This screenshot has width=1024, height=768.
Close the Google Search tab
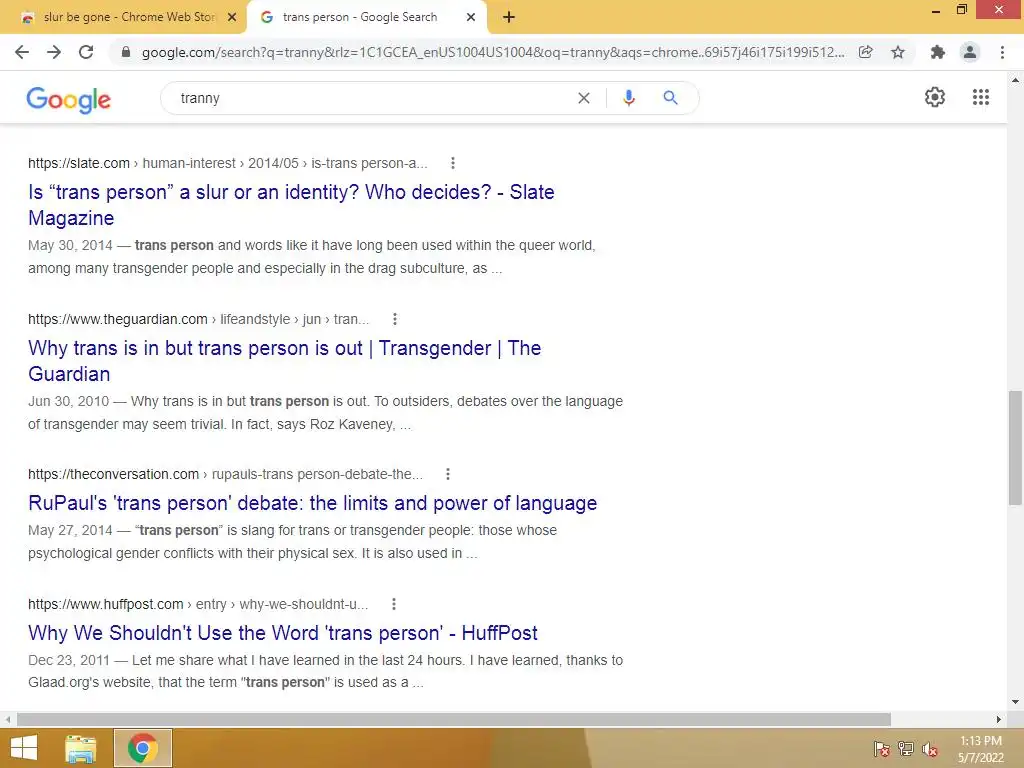pos(471,18)
